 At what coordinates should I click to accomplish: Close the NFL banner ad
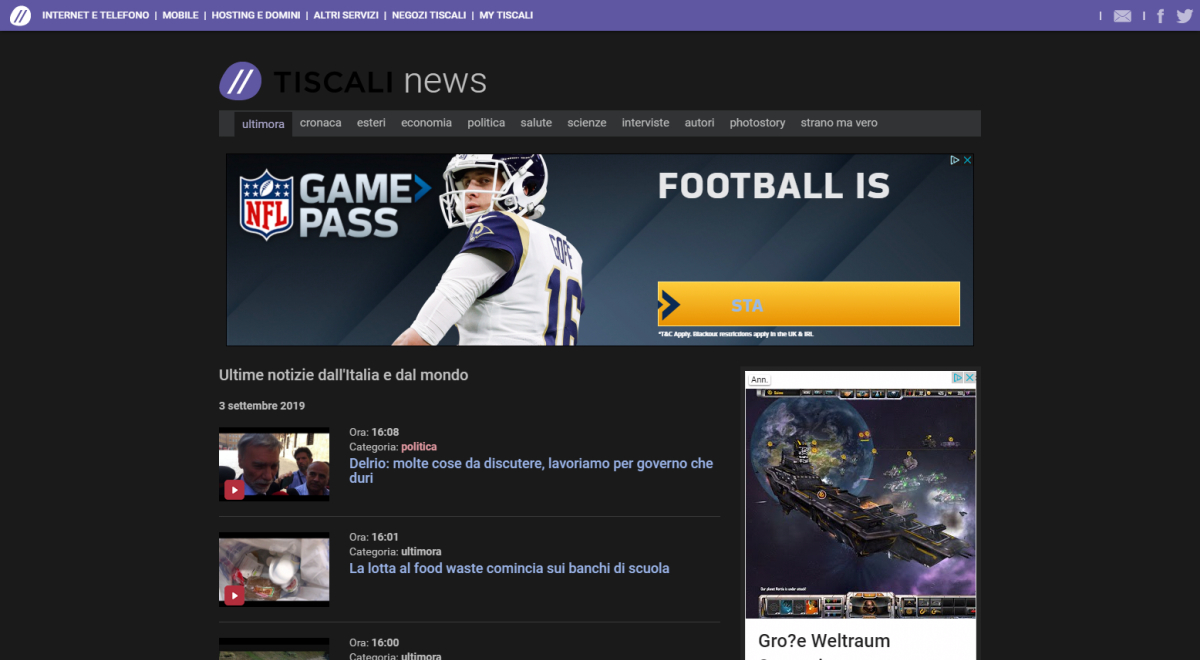click(x=967, y=160)
